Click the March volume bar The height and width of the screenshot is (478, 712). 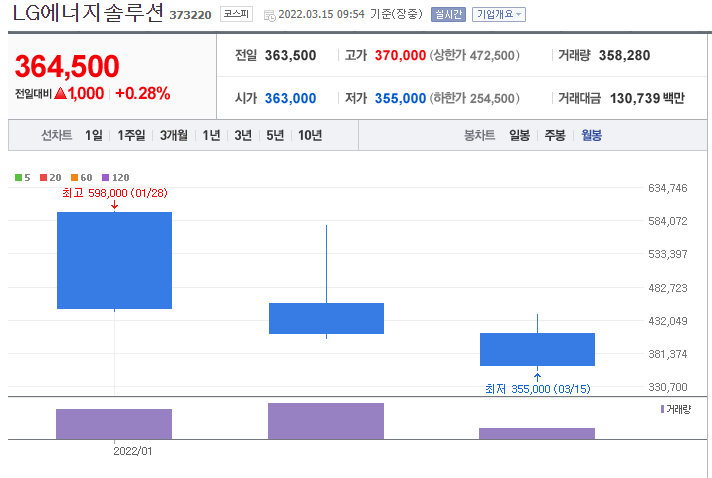[x=537, y=434]
